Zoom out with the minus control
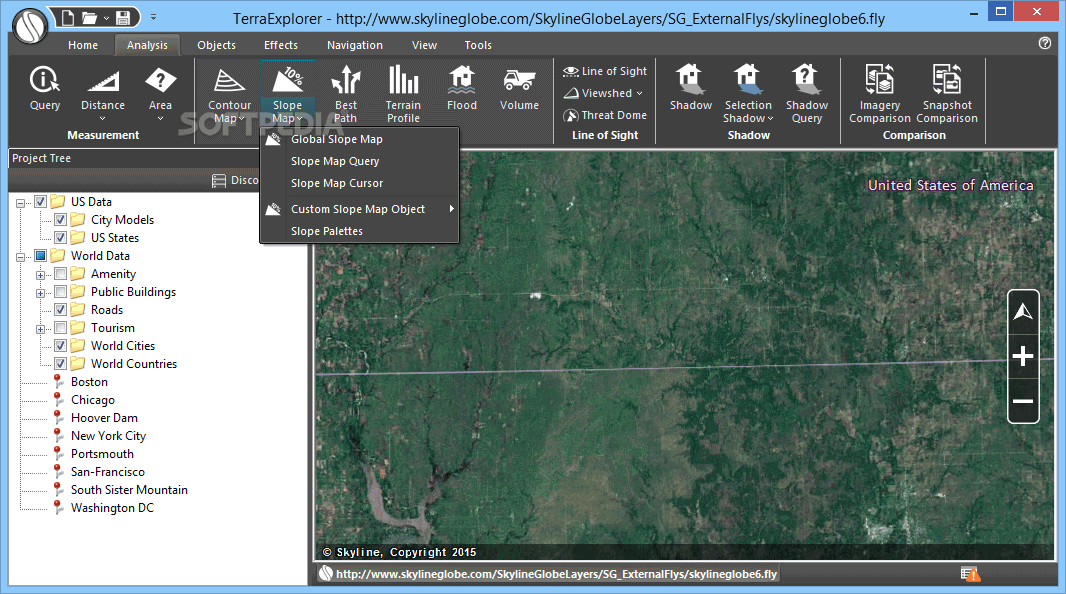 click(1023, 401)
